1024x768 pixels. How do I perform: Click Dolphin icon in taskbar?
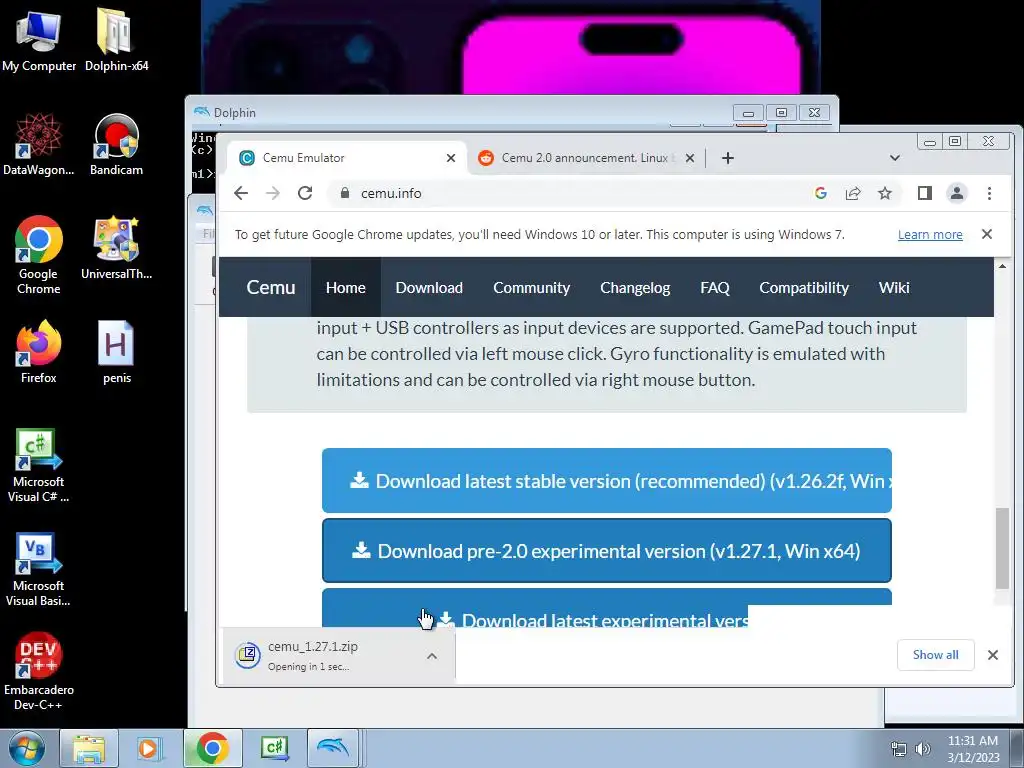tap(332, 748)
